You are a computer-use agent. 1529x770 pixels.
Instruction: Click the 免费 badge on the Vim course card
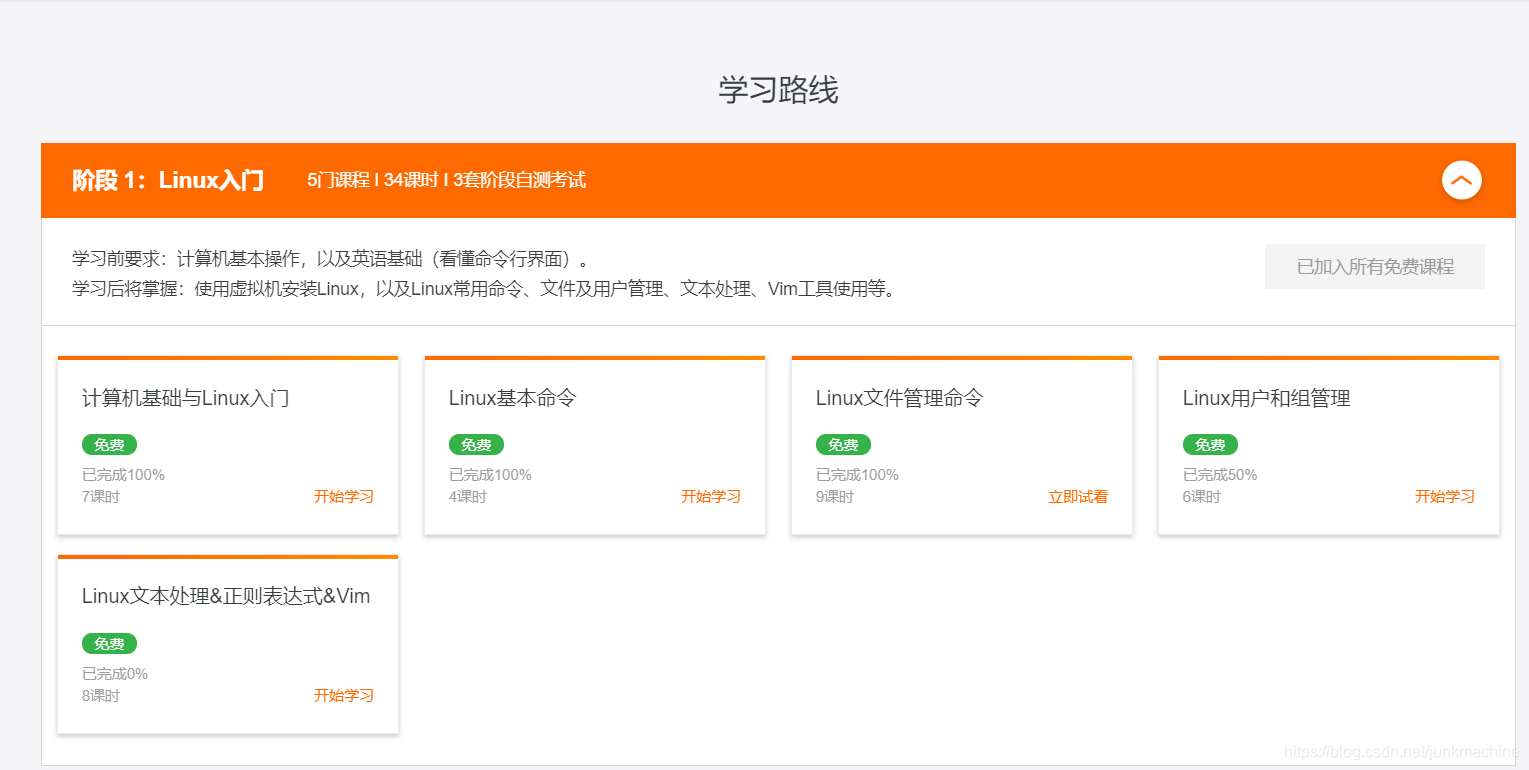pos(109,643)
